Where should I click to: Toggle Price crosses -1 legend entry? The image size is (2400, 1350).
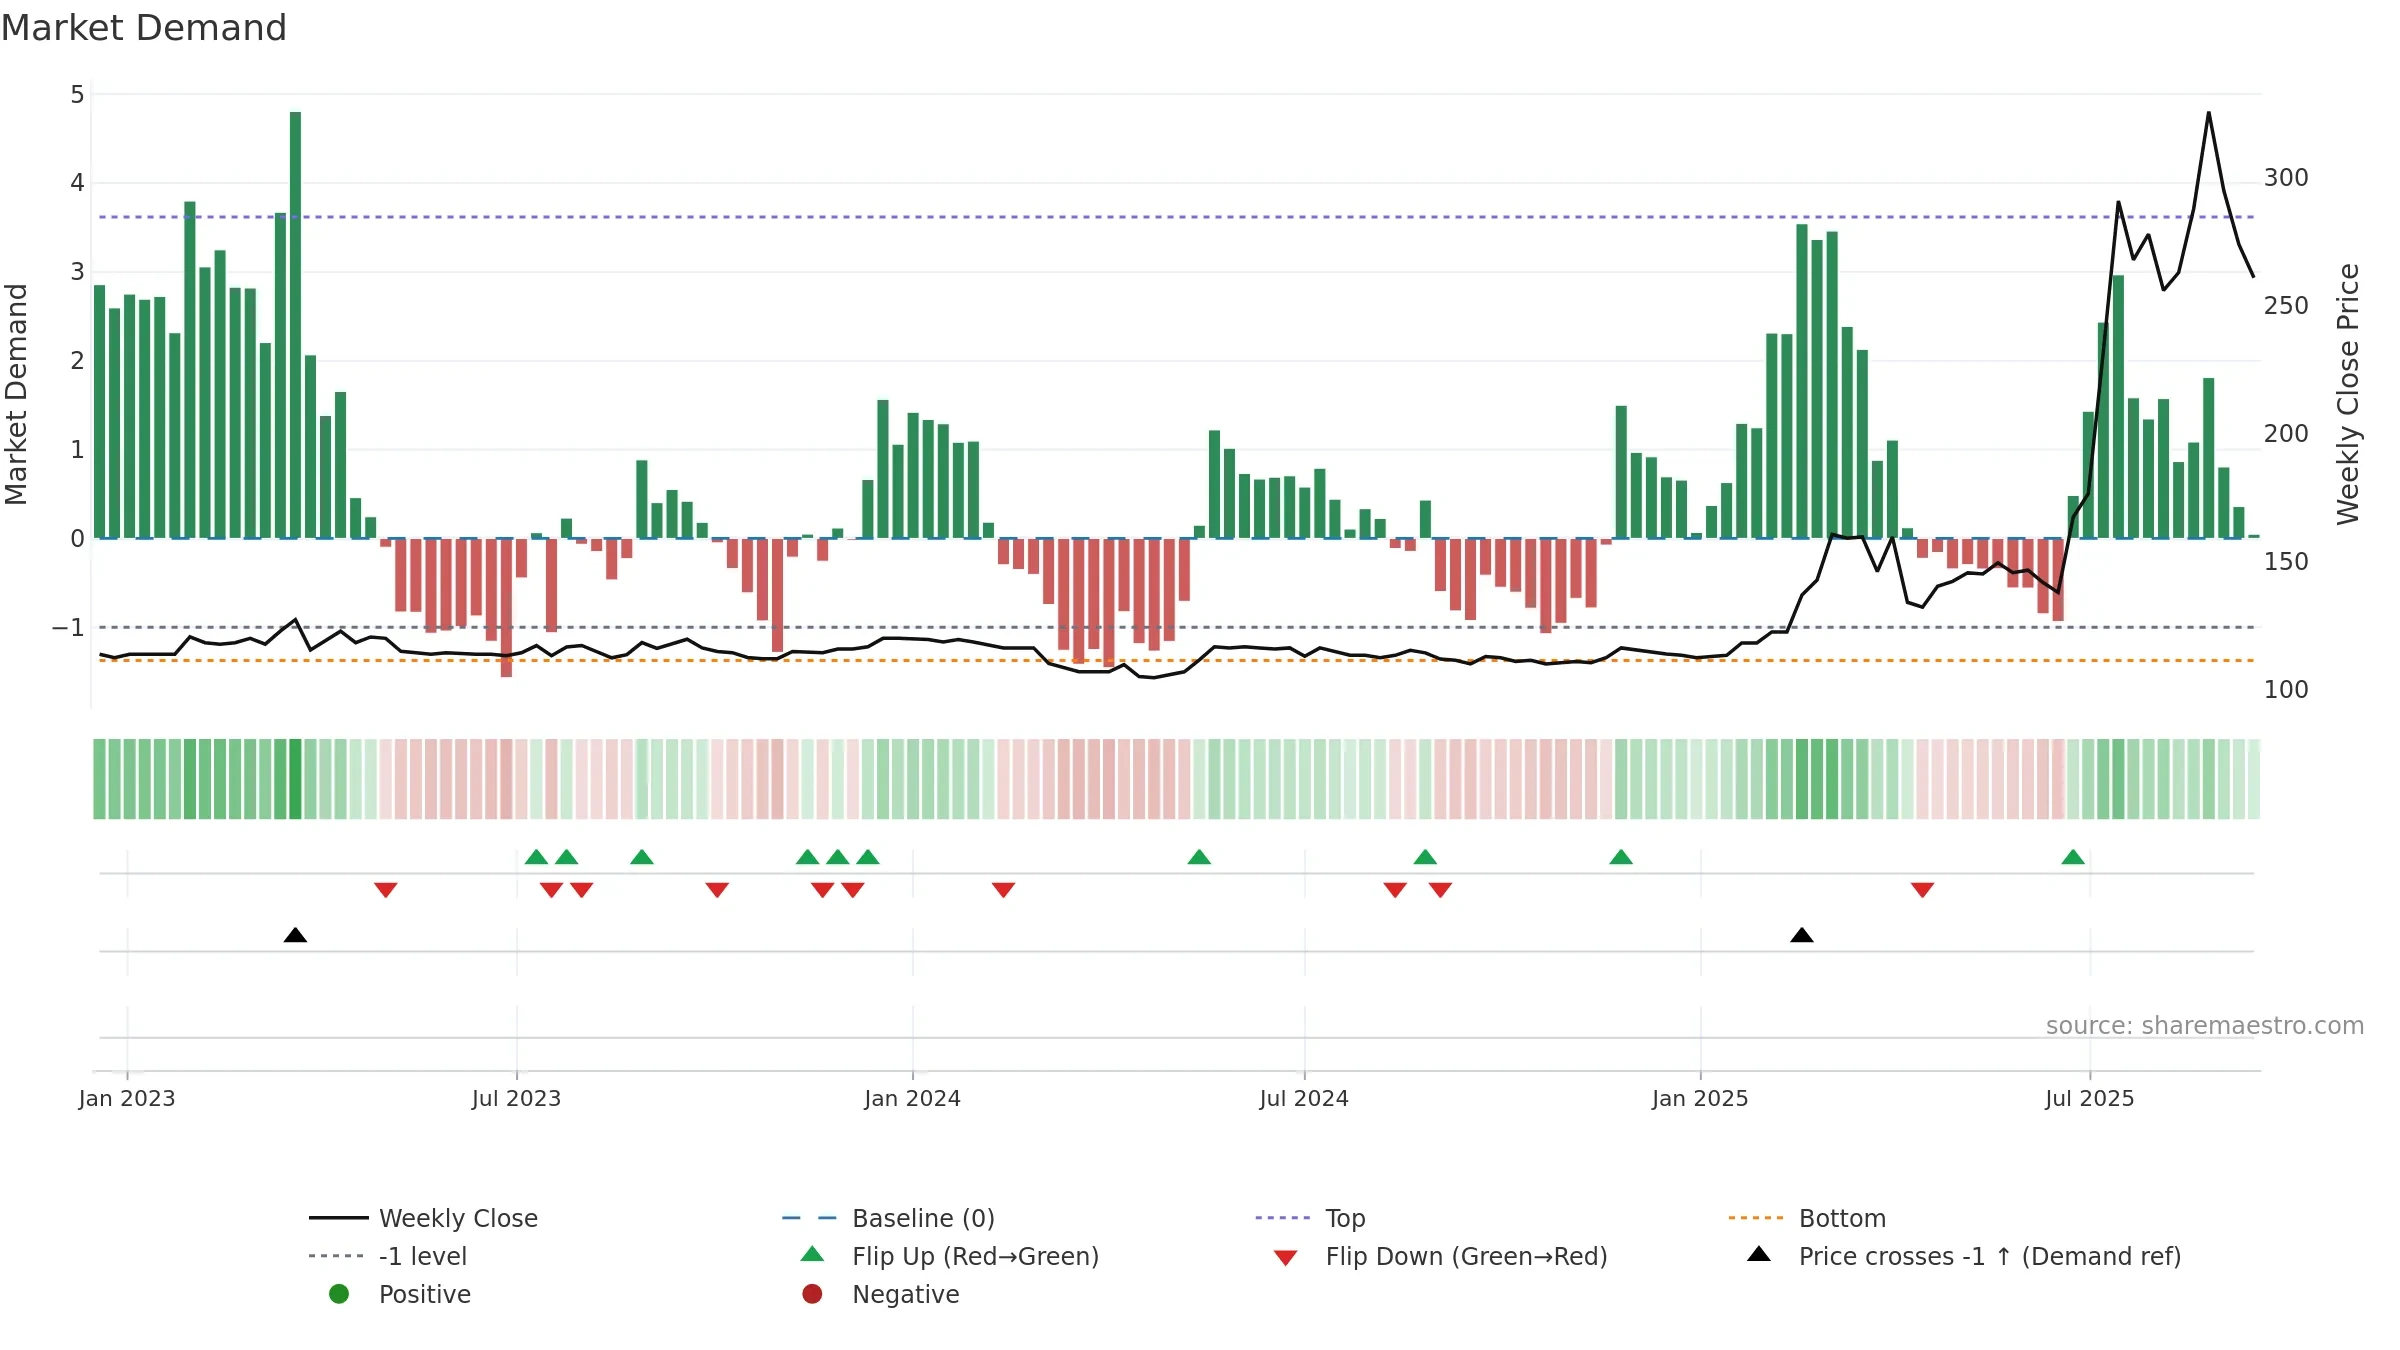click(x=1964, y=1256)
